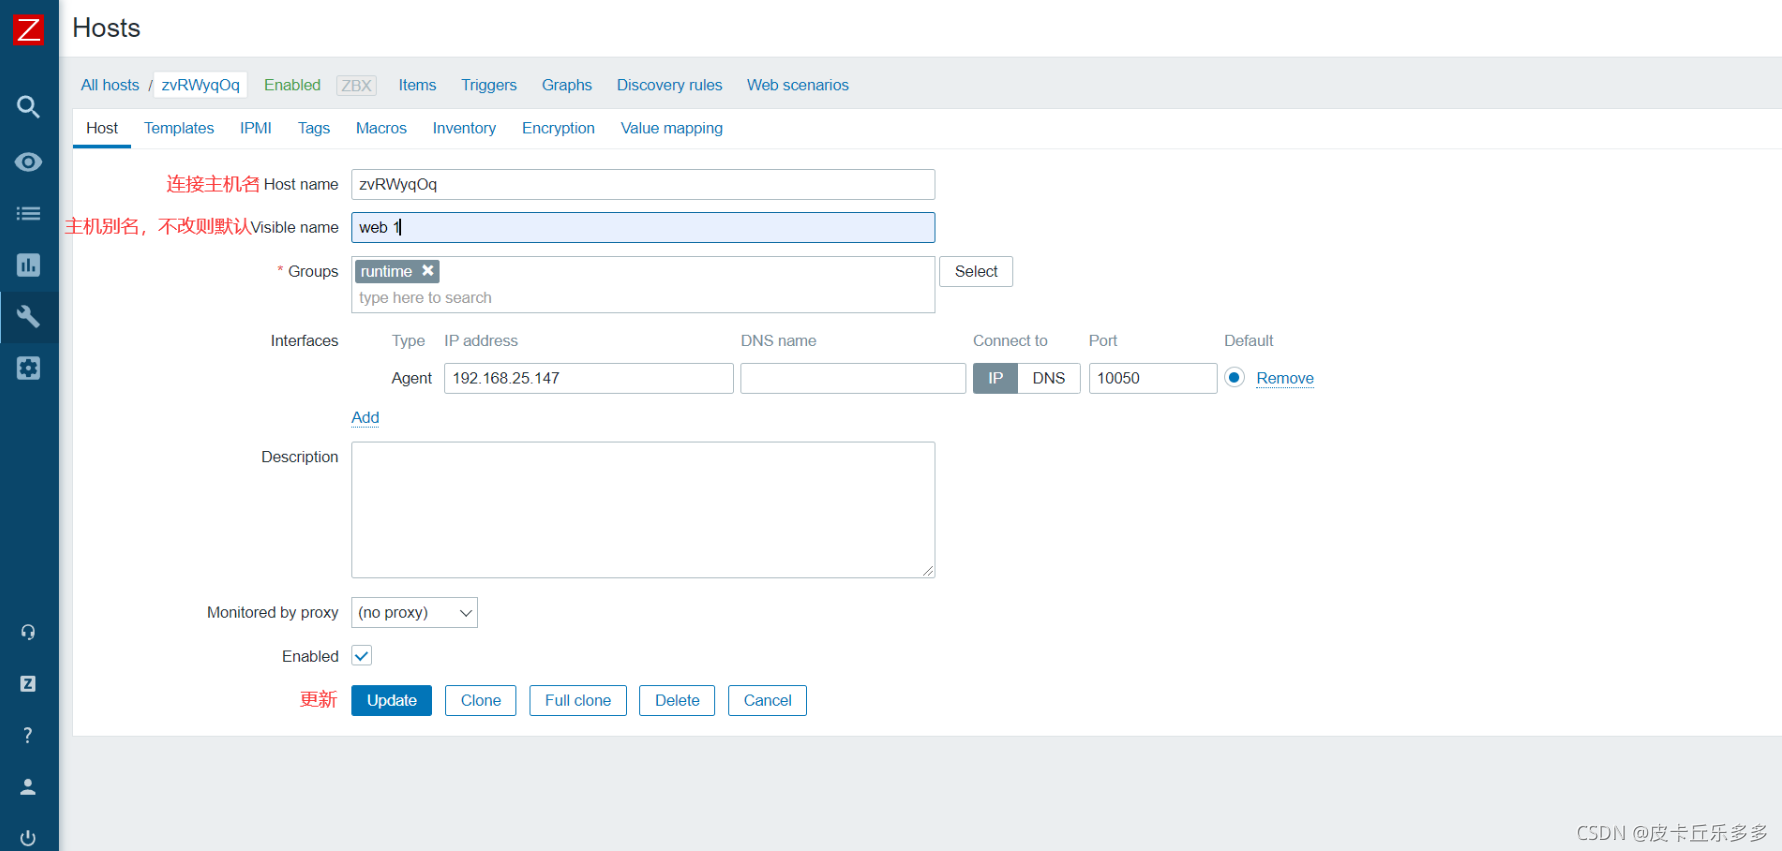Open the User settings person icon
The height and width of the screenshot is (851, 1782).
[x=28, y=787]
